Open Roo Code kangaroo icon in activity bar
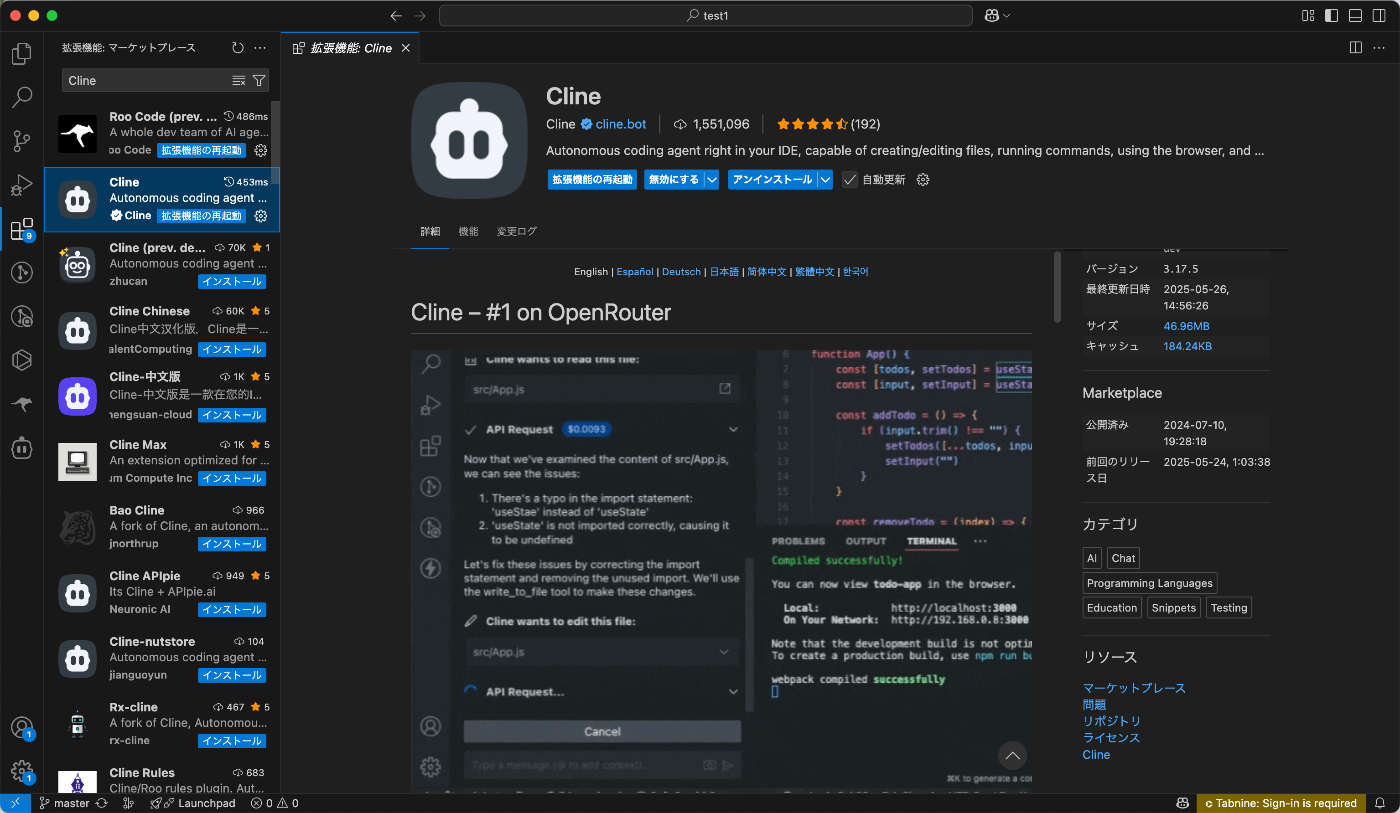The width and height of the screenshot is (1400, 813). [x=22, y=404]
